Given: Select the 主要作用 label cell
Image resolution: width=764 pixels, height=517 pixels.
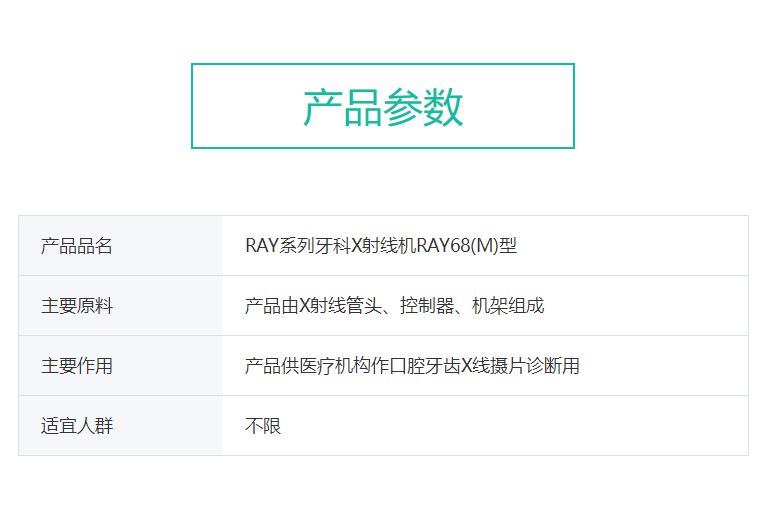Looking at the screenshot, I should coord(121,365).
